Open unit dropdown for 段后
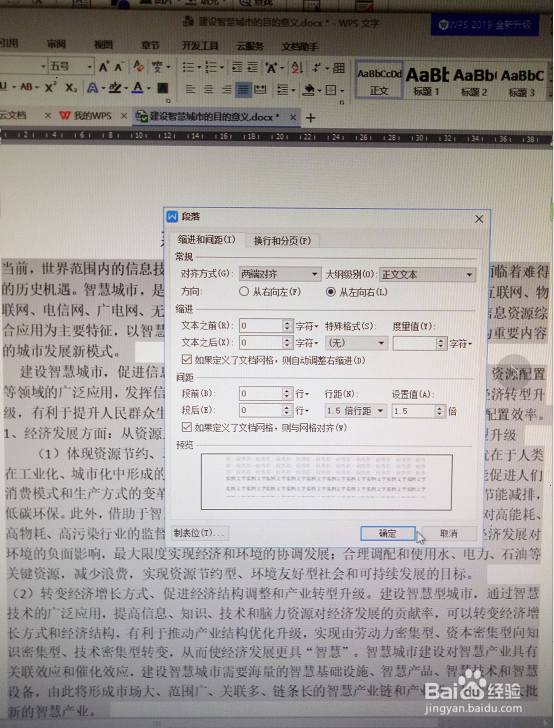This screenshot has height=728, width=554. click(303, 410)
